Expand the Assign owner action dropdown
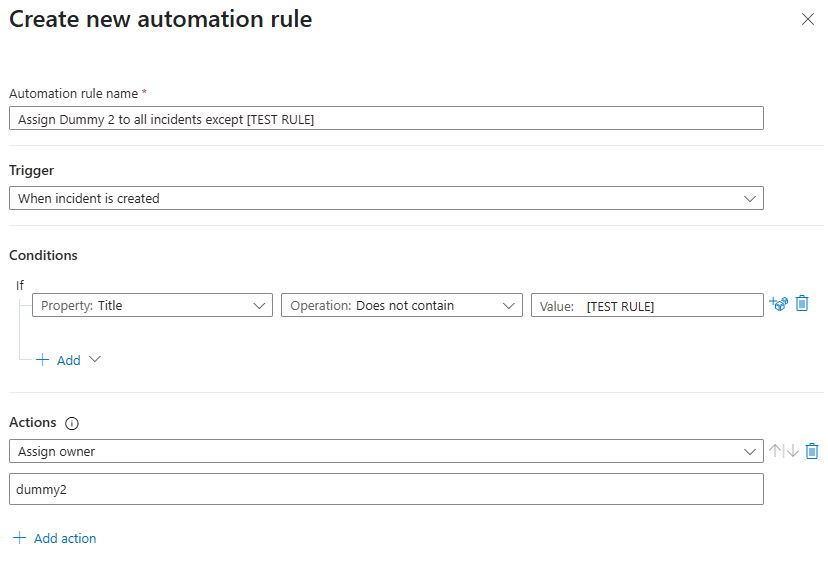This screenshot has height=564, width=828. [x=385, y=451]
